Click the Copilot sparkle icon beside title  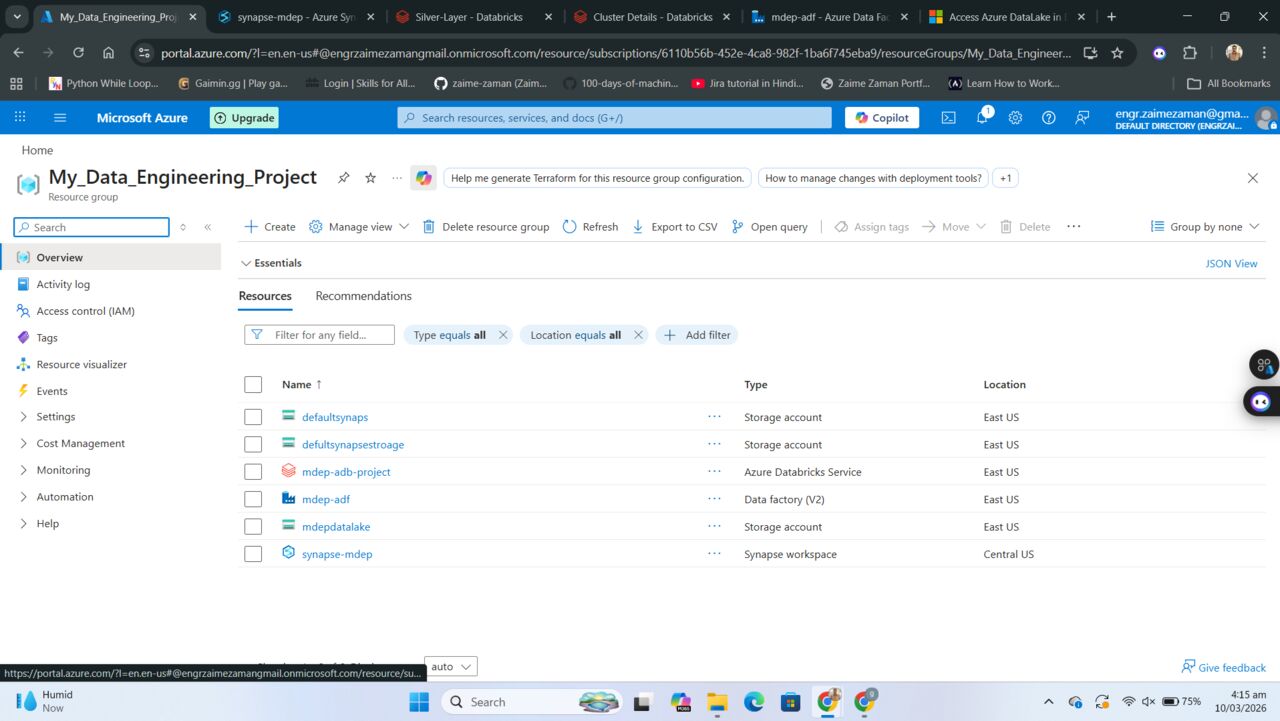point(424,178)
